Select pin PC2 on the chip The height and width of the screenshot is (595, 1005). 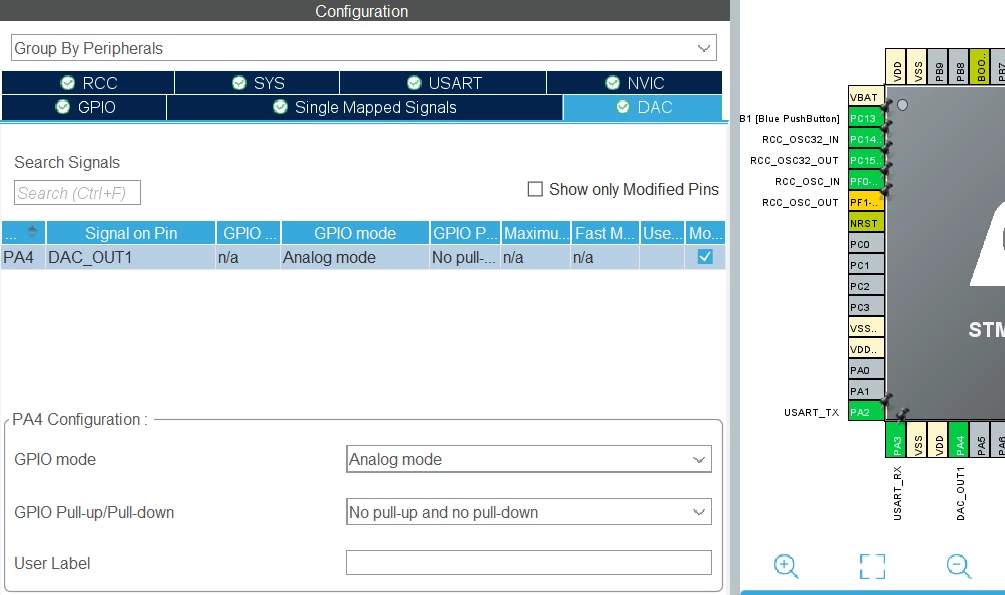coord(866,286)
